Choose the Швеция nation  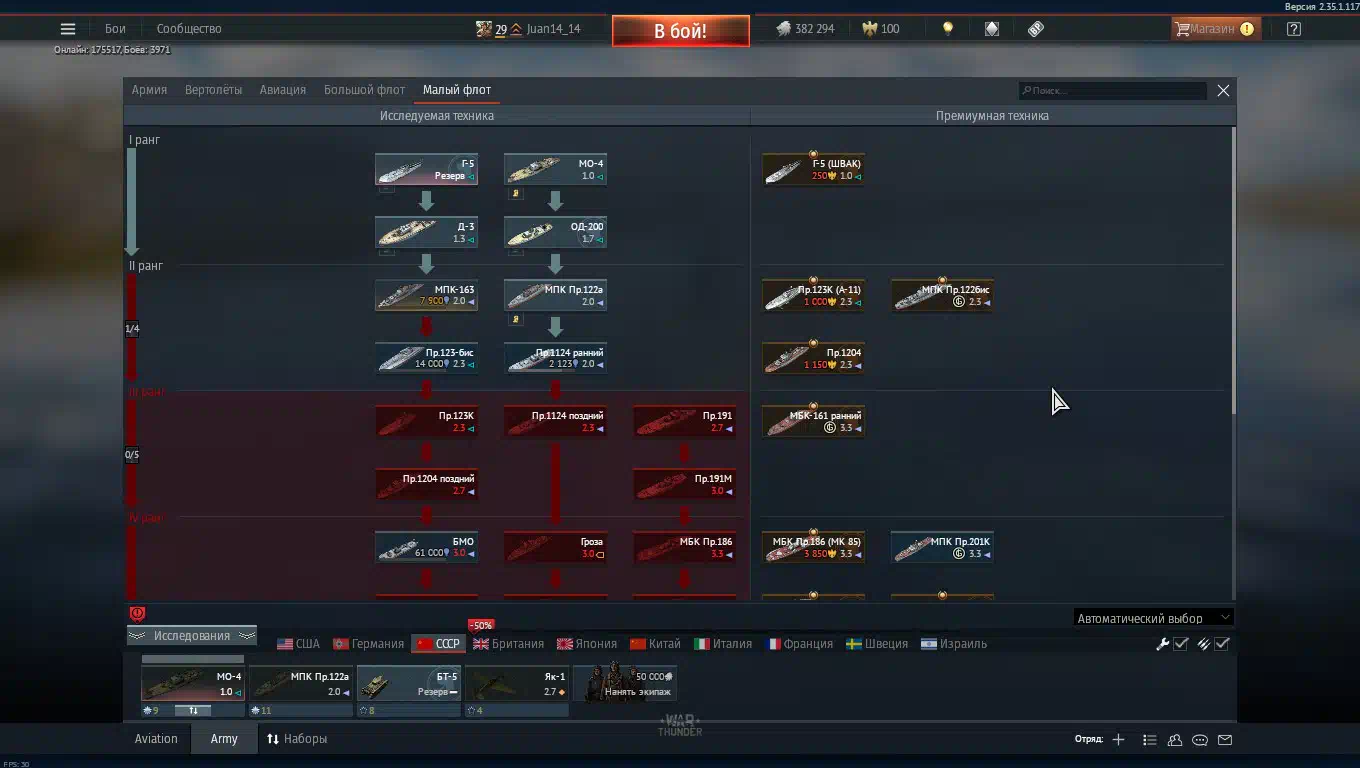click(877, 644)
